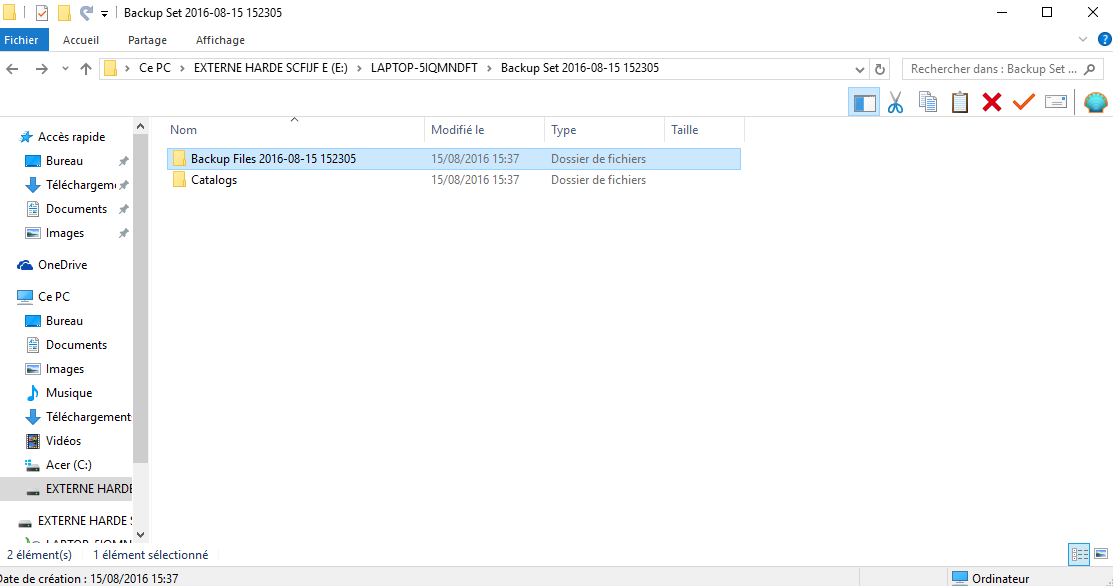
Task: Switch to the Partage tab
Action: click(x=147, y=40)
